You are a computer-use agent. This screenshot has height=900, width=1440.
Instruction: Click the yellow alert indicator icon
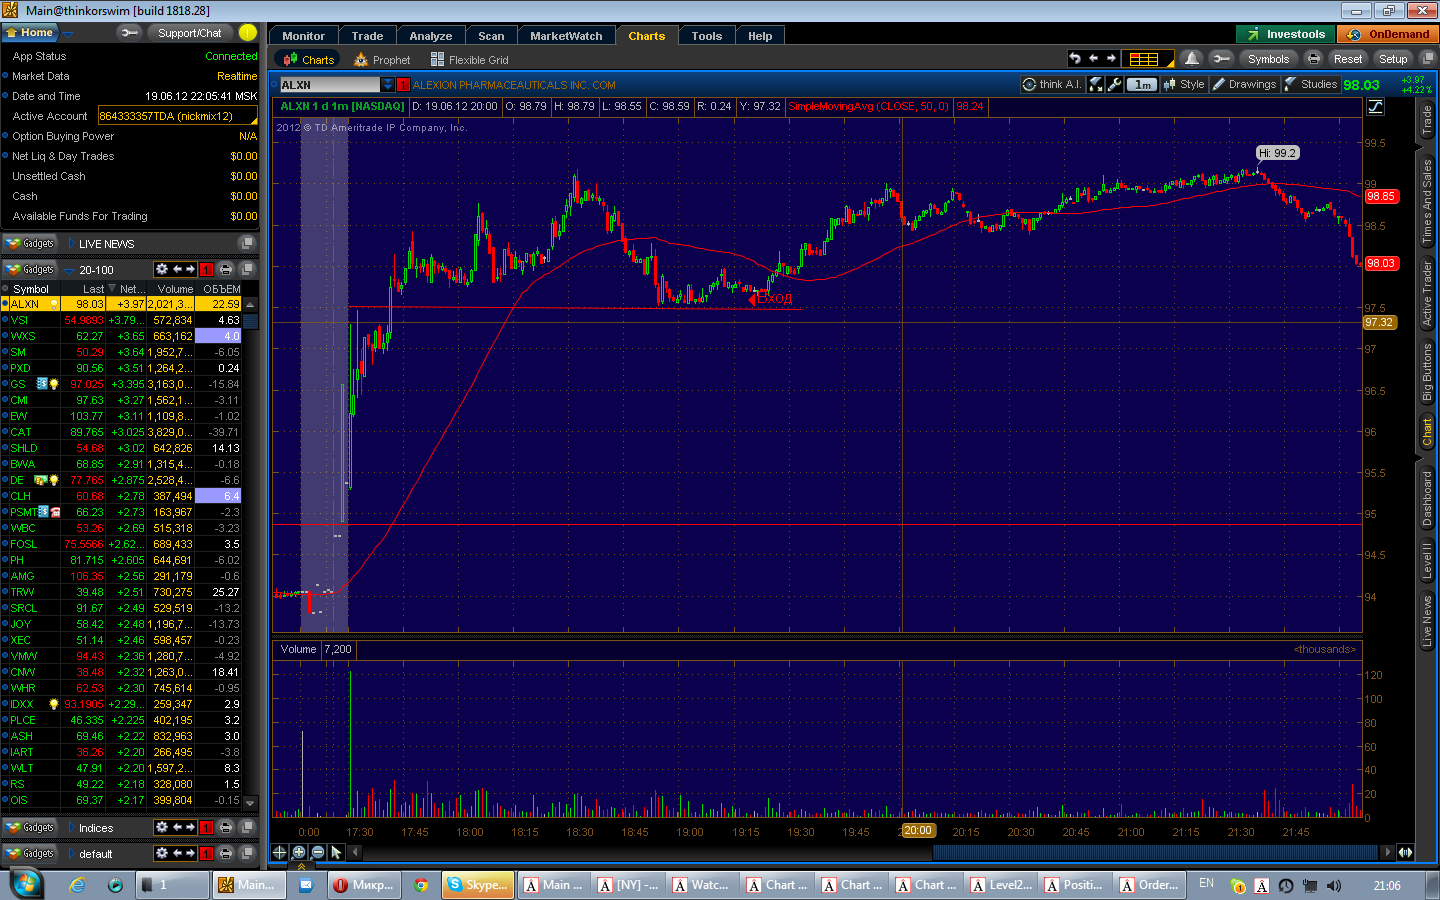pos(248,33)
